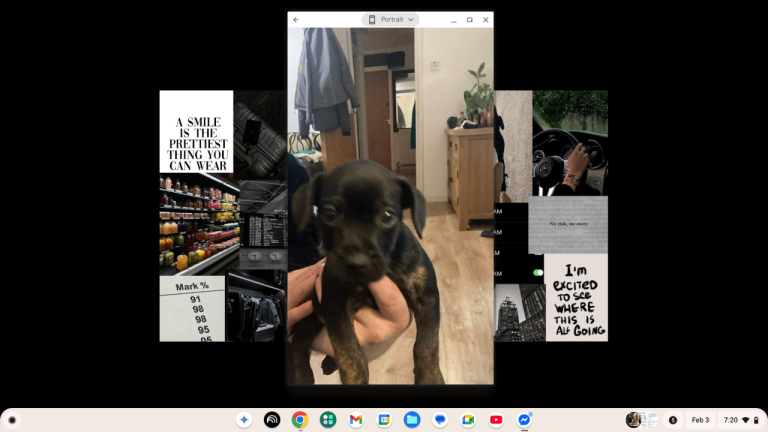
Task: Maximize the Portrait app window
Action: 469,20
